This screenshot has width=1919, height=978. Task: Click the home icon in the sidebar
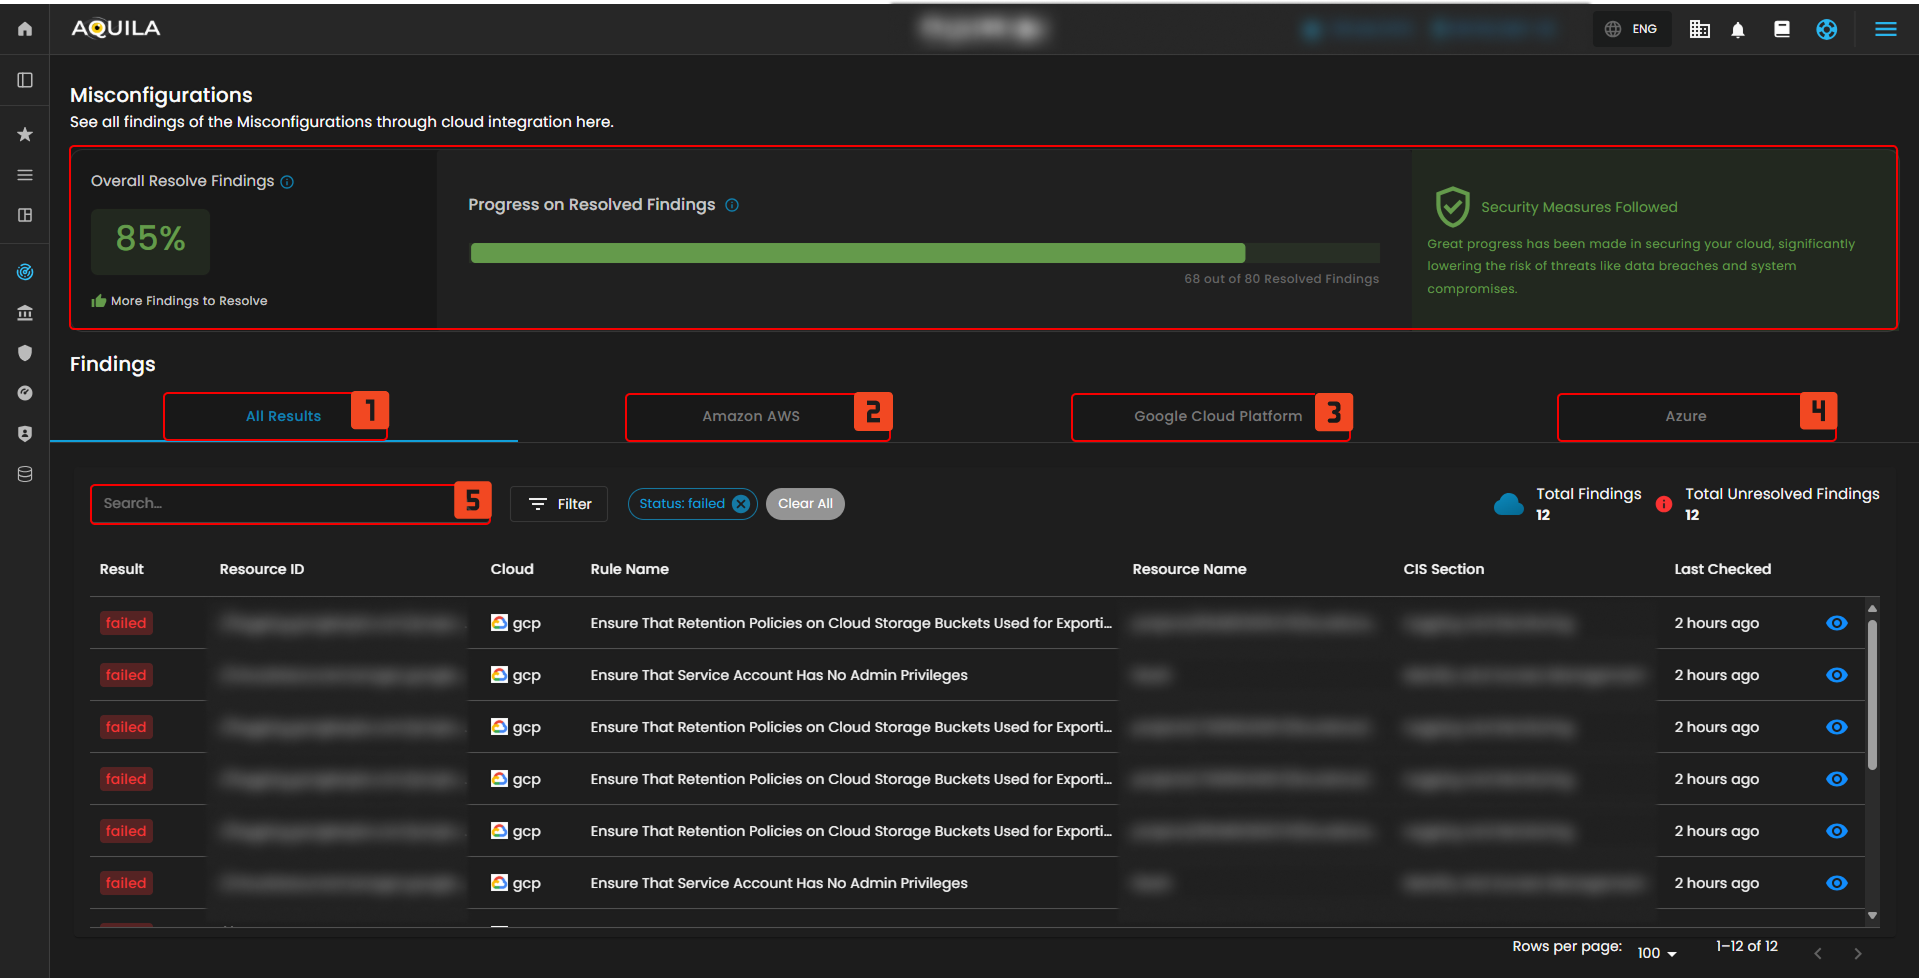[25, 29]
